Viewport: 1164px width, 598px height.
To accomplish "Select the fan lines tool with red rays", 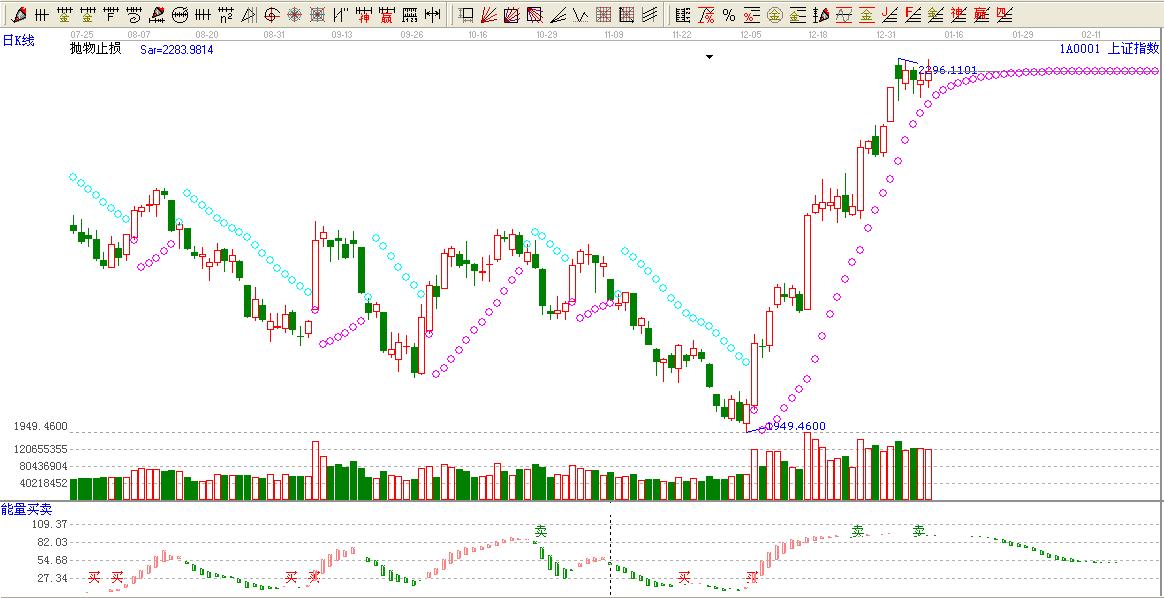I will pos(489,15).
